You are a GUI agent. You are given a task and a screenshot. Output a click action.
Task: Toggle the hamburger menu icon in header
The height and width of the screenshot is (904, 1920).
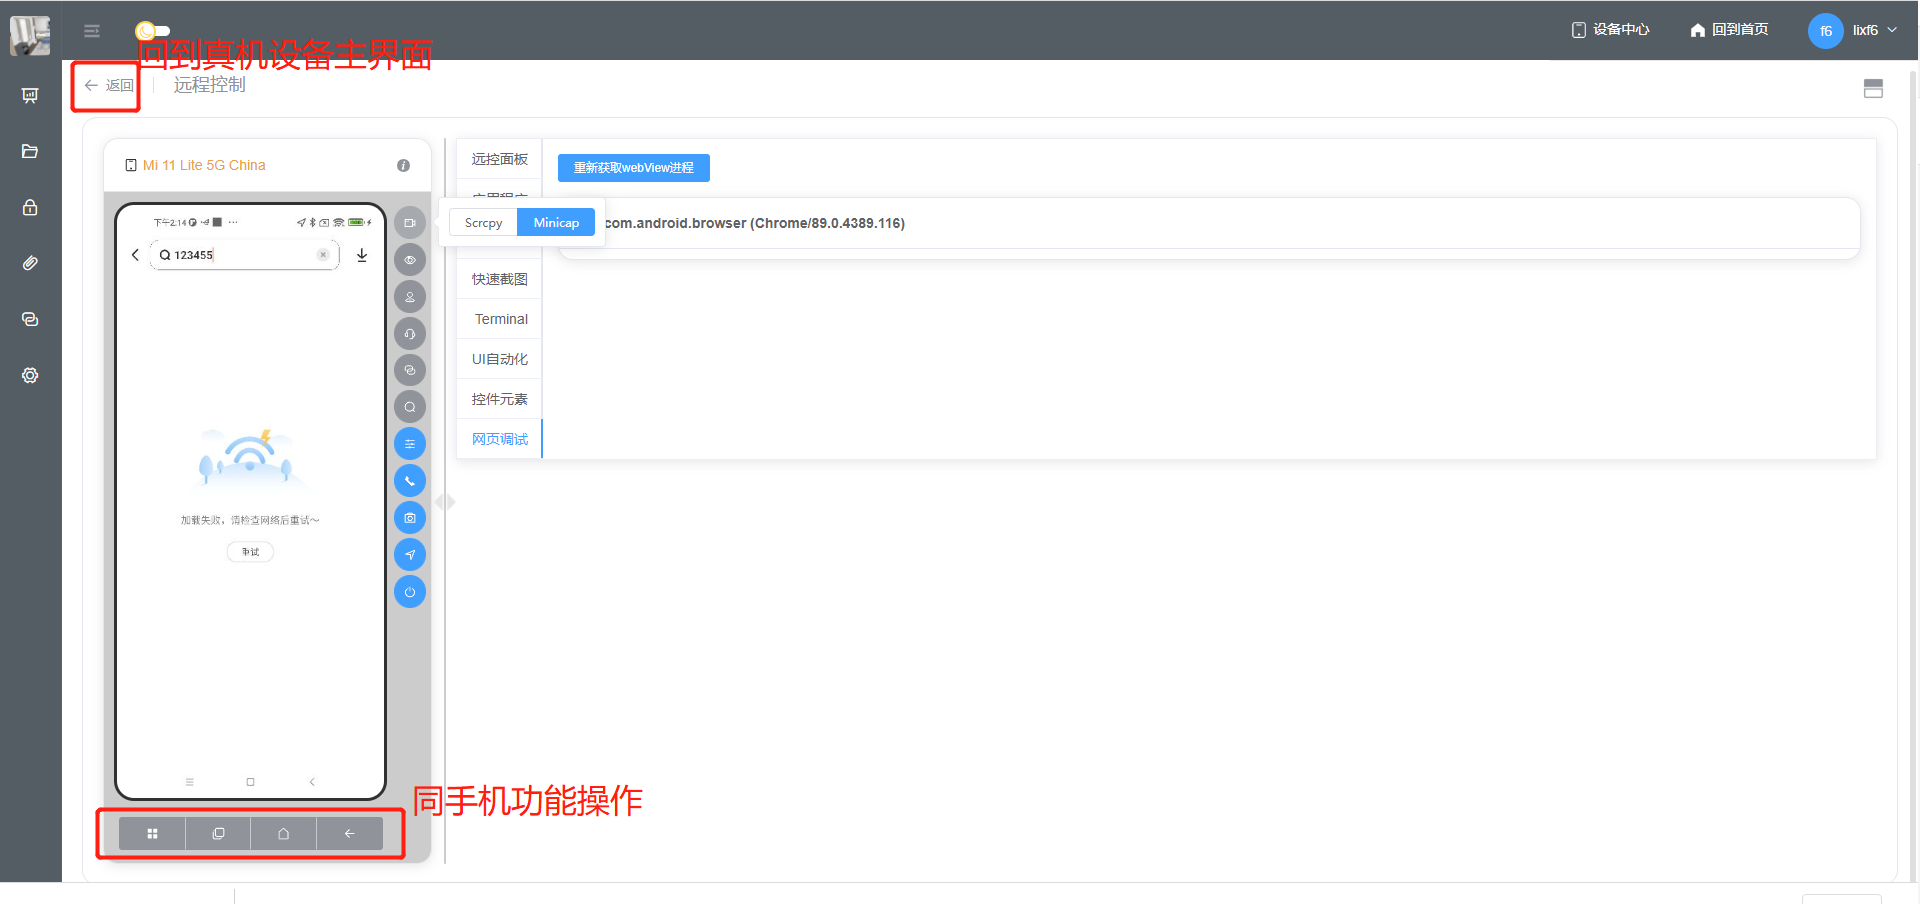click(x=92, y=31)
